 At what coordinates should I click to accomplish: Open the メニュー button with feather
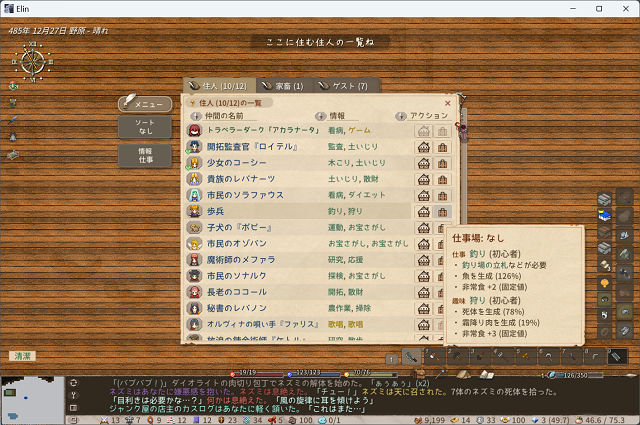145,104
